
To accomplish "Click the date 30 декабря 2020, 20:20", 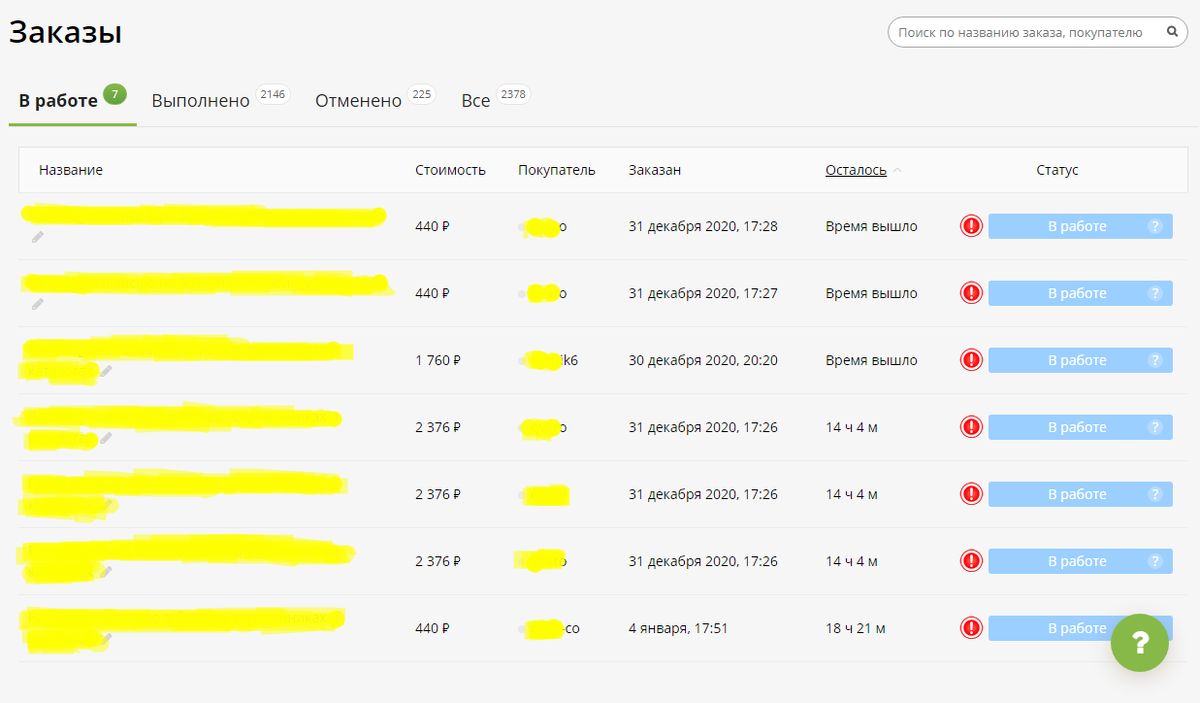I will [x=703, y=360].
